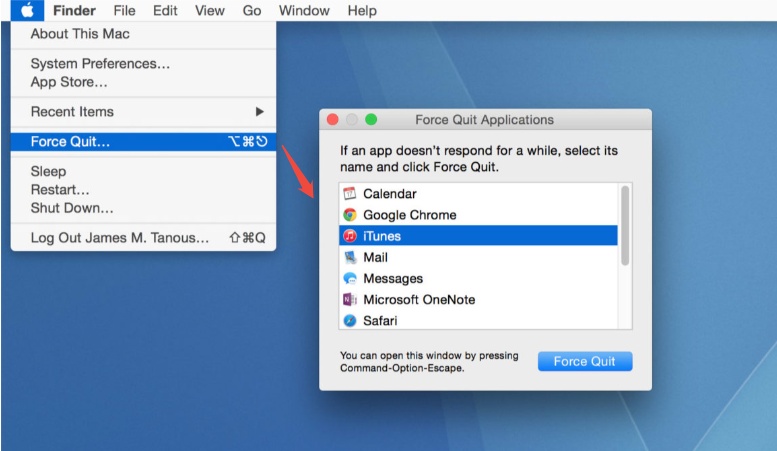Click the blue Force Quit button

pos(585,361)
